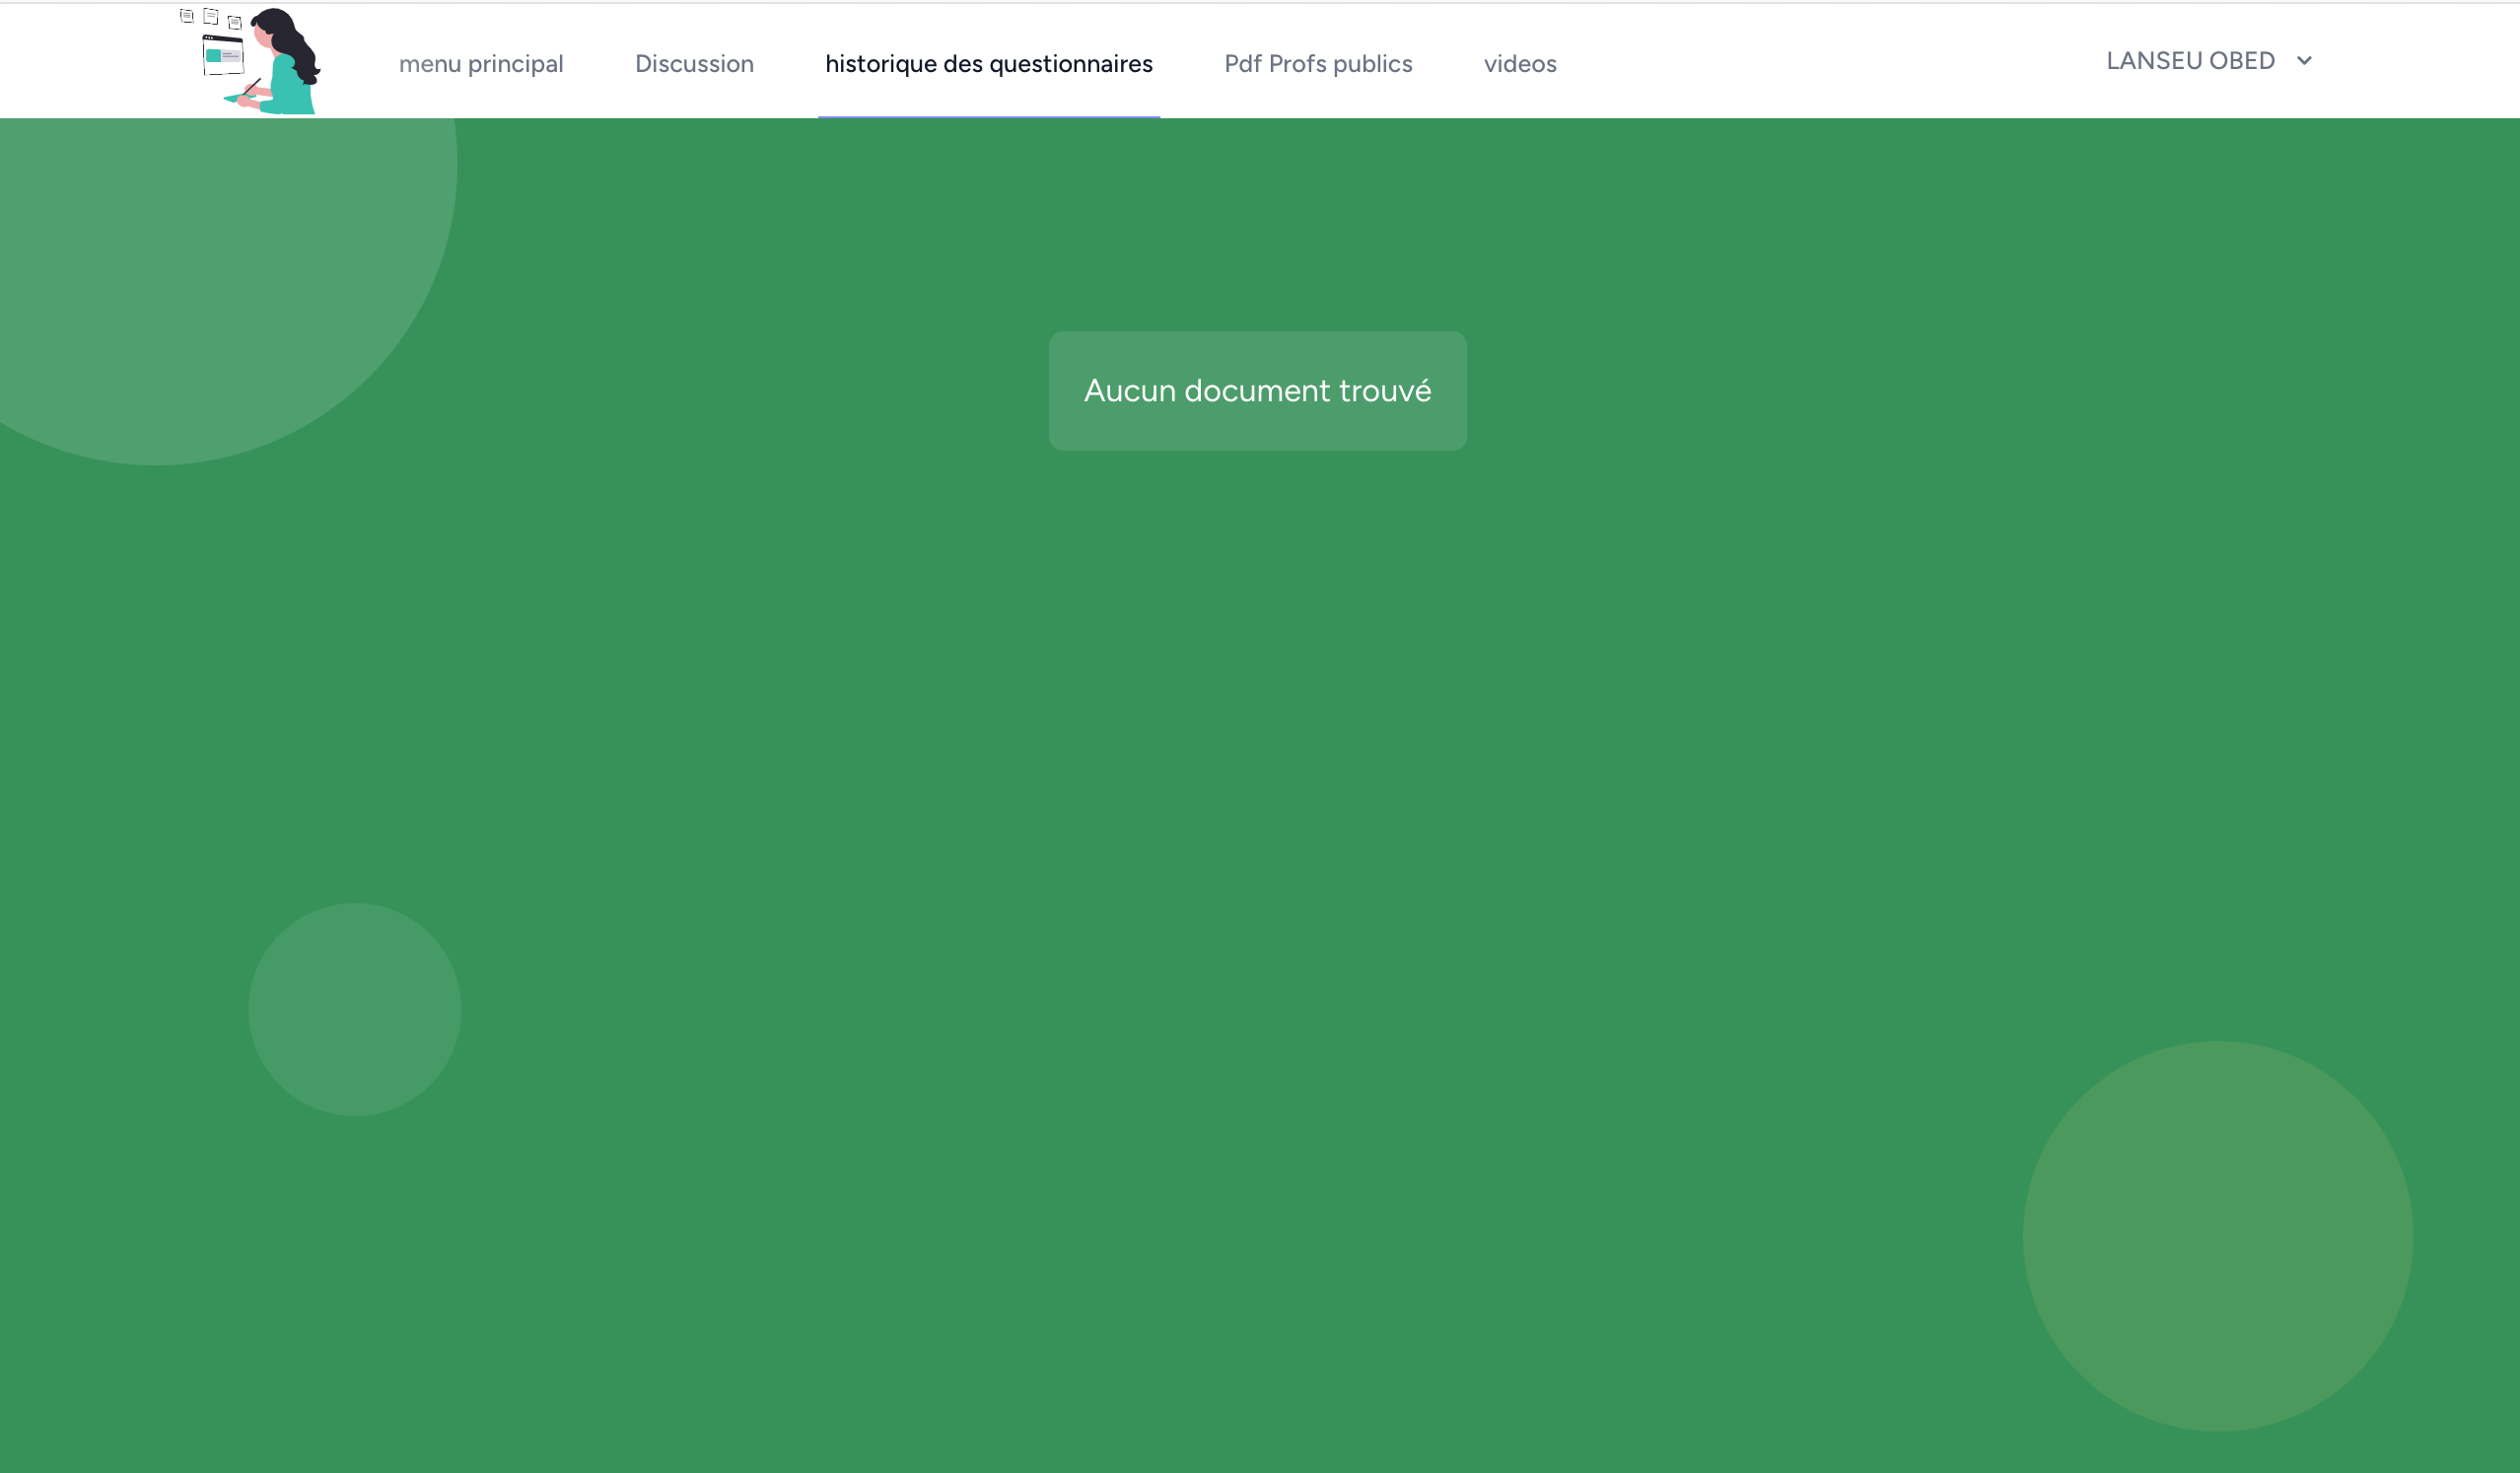Click the teal card inside the logo's browser window
Screen dimensions: 2520x1473
tap(213, 56)
